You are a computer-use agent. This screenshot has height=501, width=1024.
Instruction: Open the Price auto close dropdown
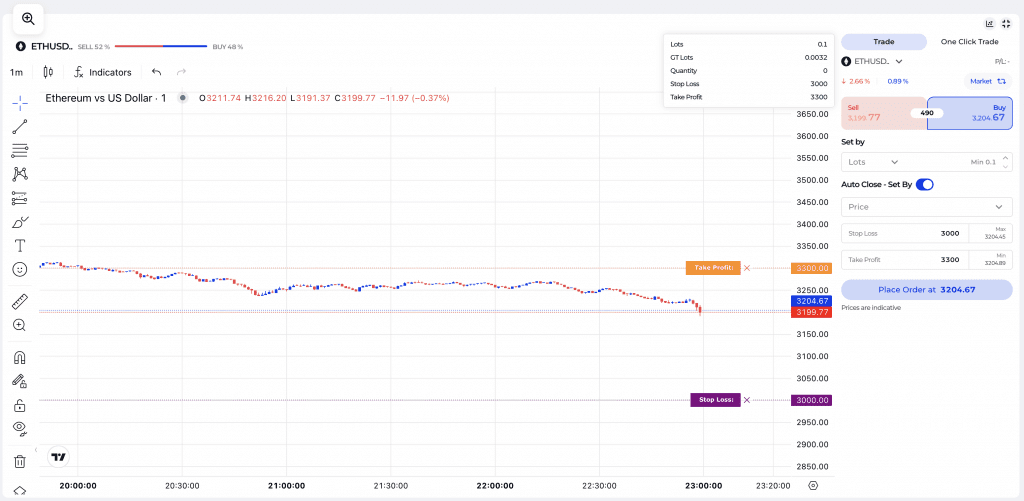[926, 207]
